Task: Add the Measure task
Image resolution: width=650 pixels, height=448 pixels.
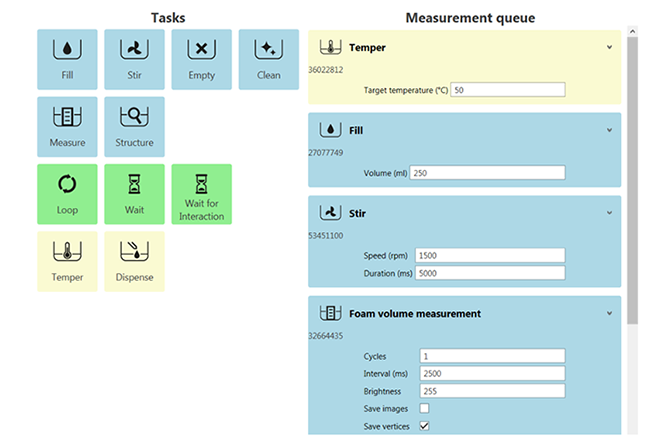Action: pos(67,126)
